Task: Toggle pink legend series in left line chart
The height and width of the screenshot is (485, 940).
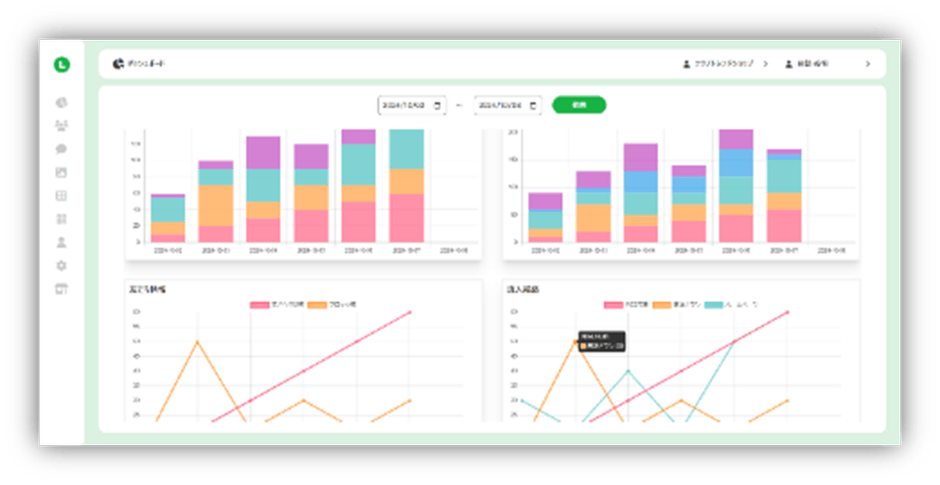Action: [261, 304]
